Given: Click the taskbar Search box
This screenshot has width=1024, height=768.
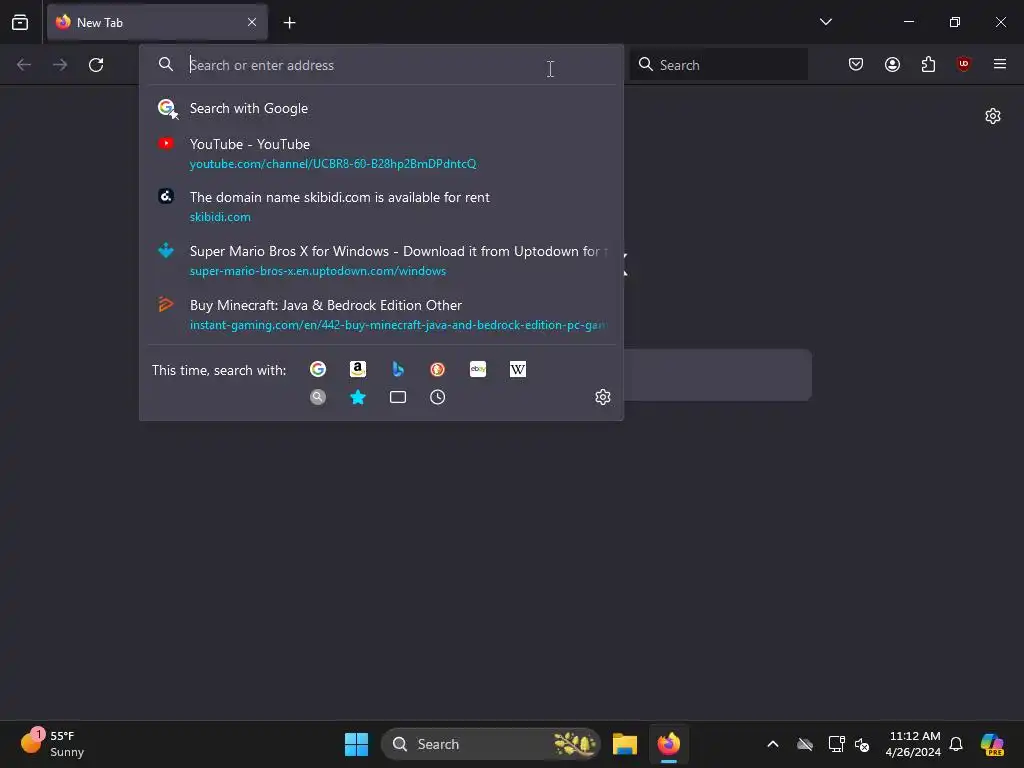Looking at the screenshot, I should [x=490, y=744].
